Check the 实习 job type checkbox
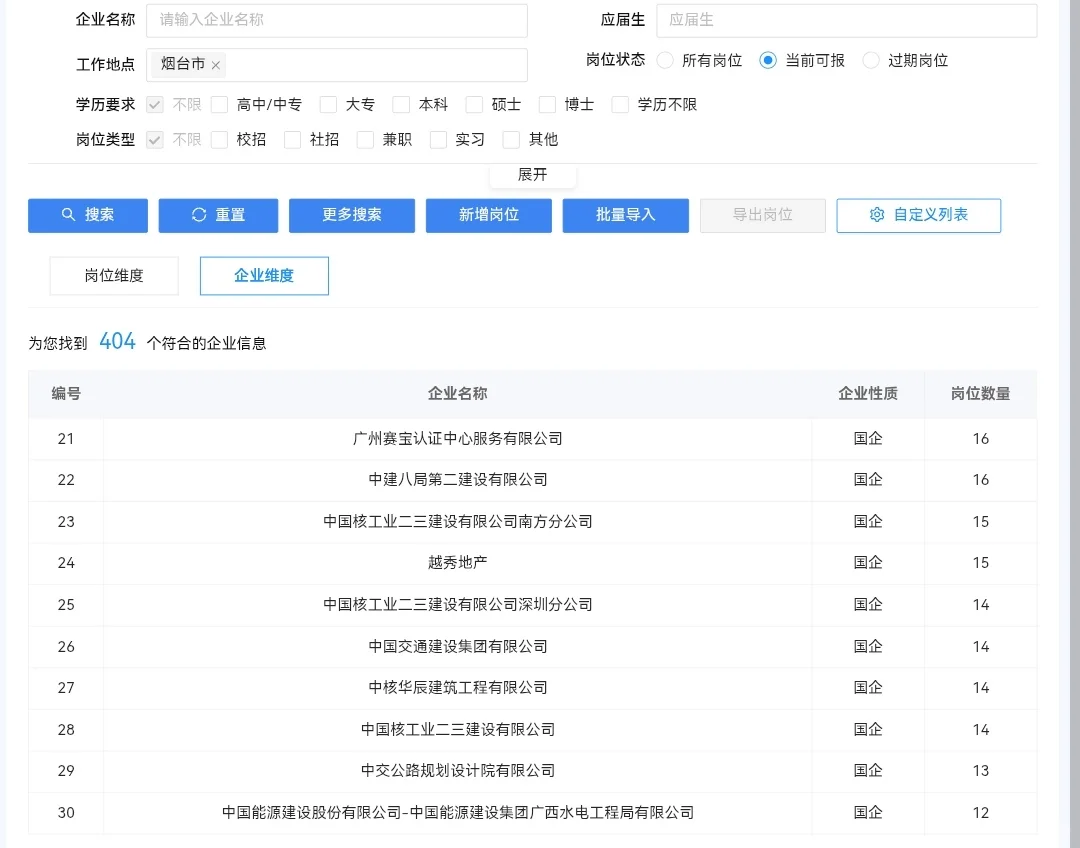The image size is (1080, 848). (x=439, y=140)
